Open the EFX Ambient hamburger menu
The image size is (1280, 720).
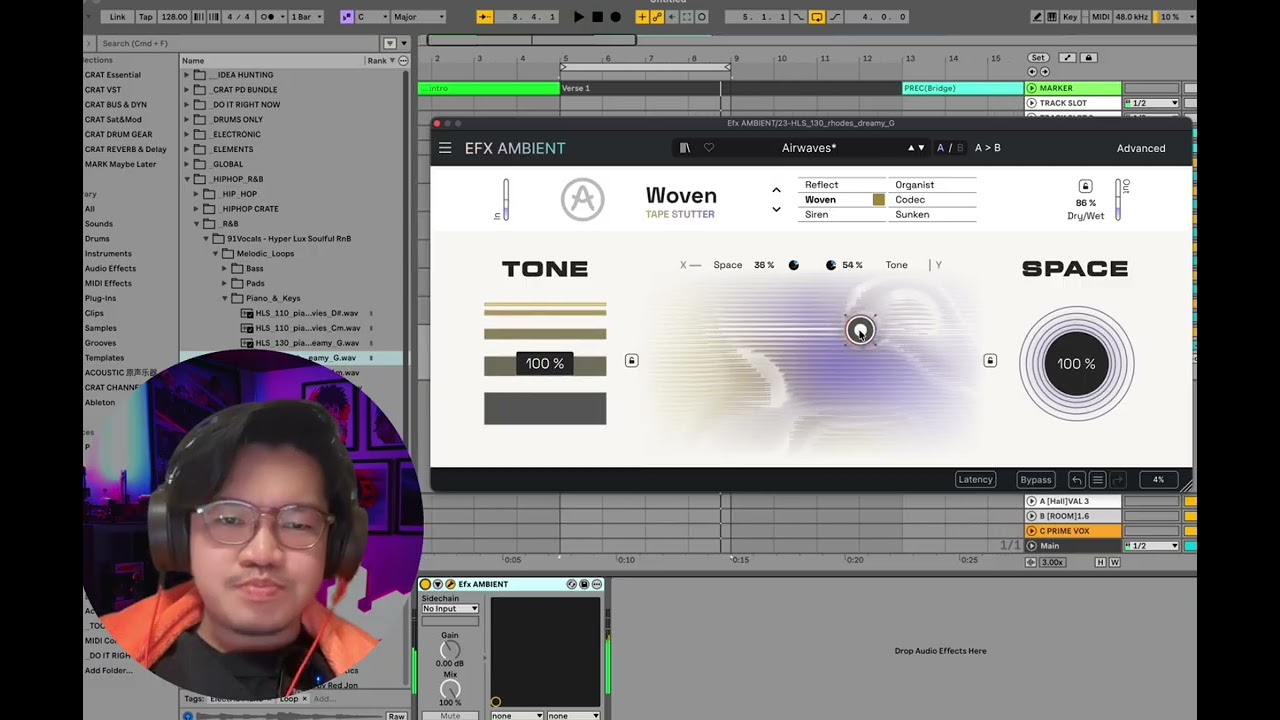[x=445, y=148]
